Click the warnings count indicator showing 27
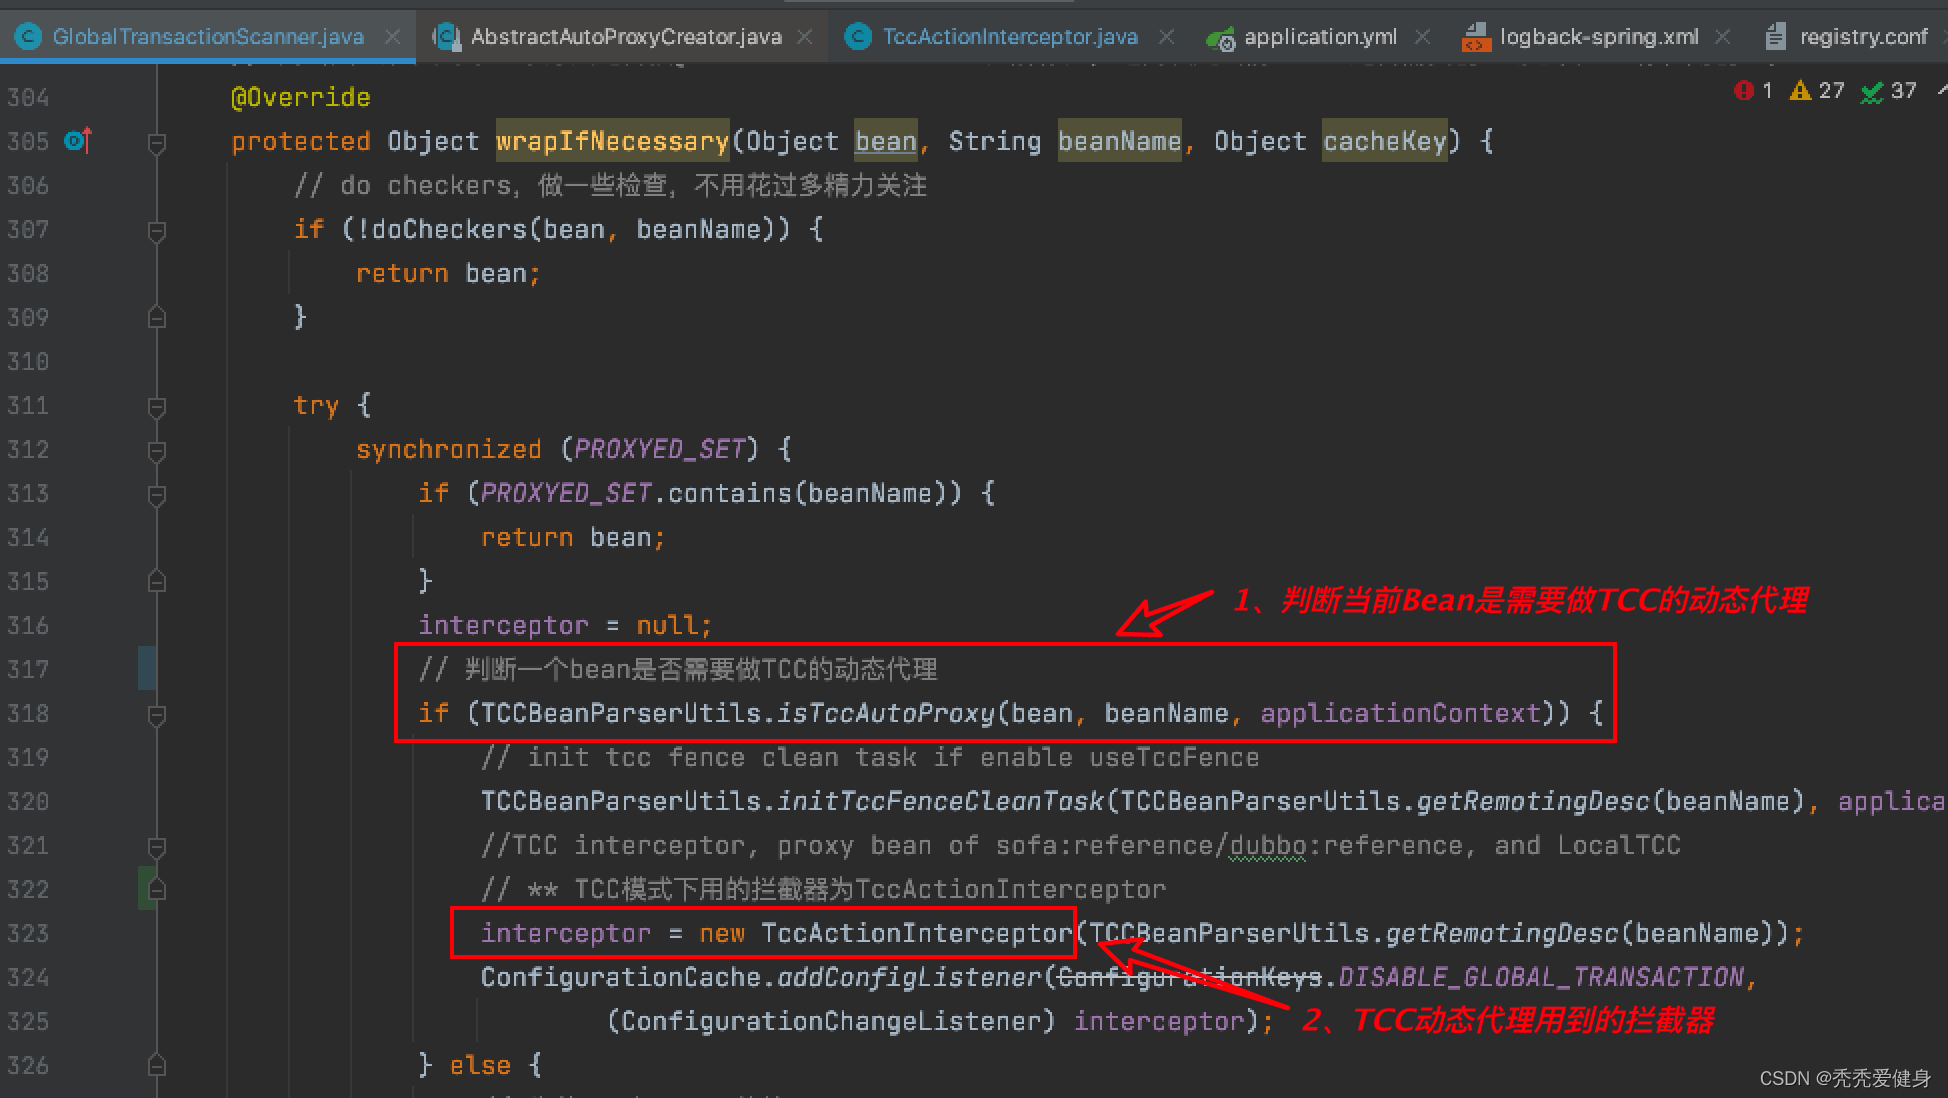Screen dimensions: 1948x1098 [x=1817, y=91]
